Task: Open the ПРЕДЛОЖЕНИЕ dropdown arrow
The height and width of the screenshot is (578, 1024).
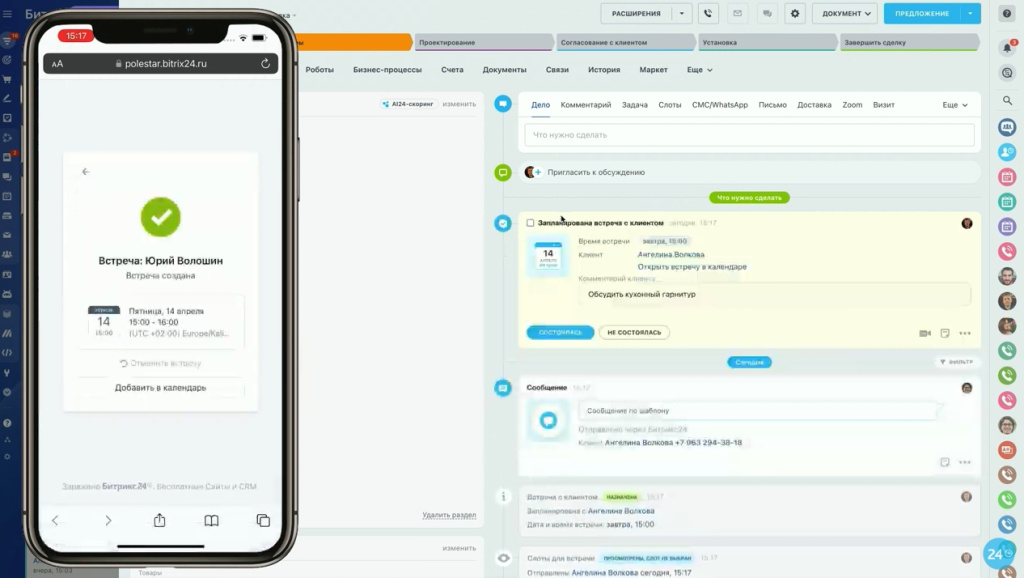Action: click(970, 13)
